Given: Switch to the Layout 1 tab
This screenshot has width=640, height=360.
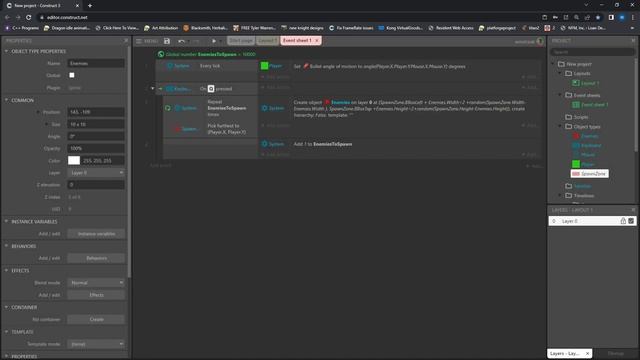Looking at the screenshot, I should coord(268,41).
